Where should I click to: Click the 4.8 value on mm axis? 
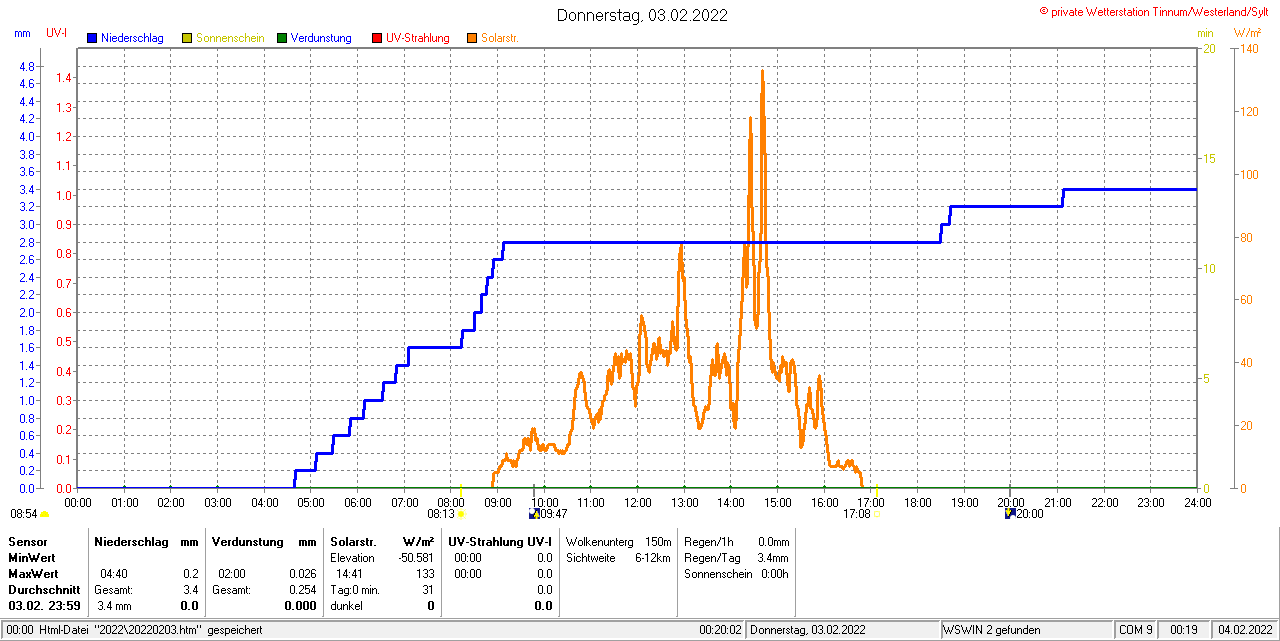[27, 66]
